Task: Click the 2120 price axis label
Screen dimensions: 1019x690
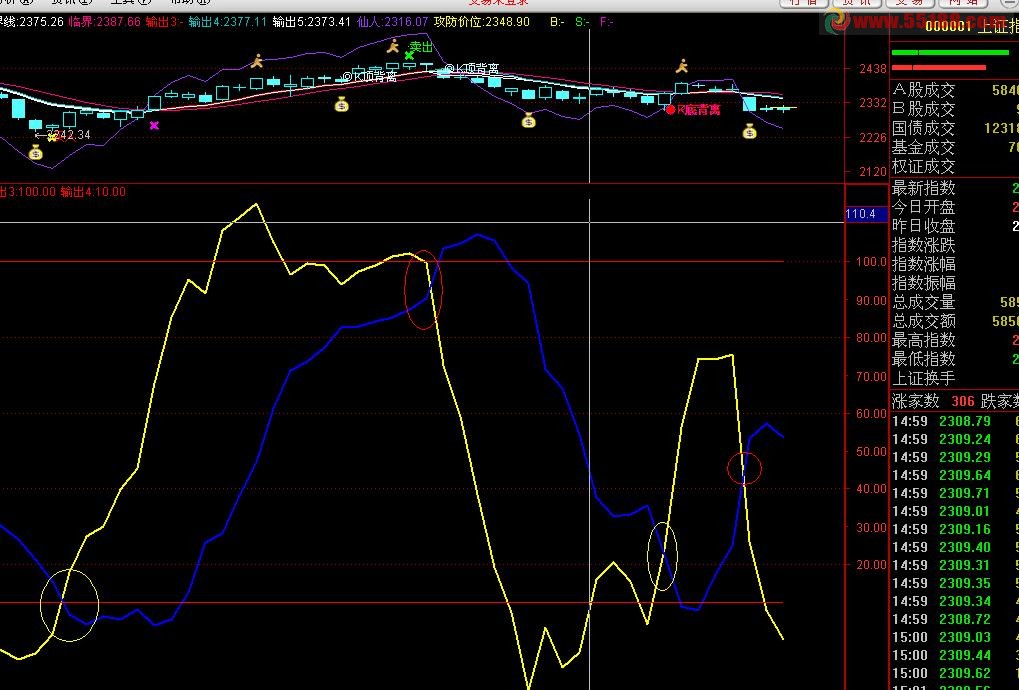Action: pos(873,172)
